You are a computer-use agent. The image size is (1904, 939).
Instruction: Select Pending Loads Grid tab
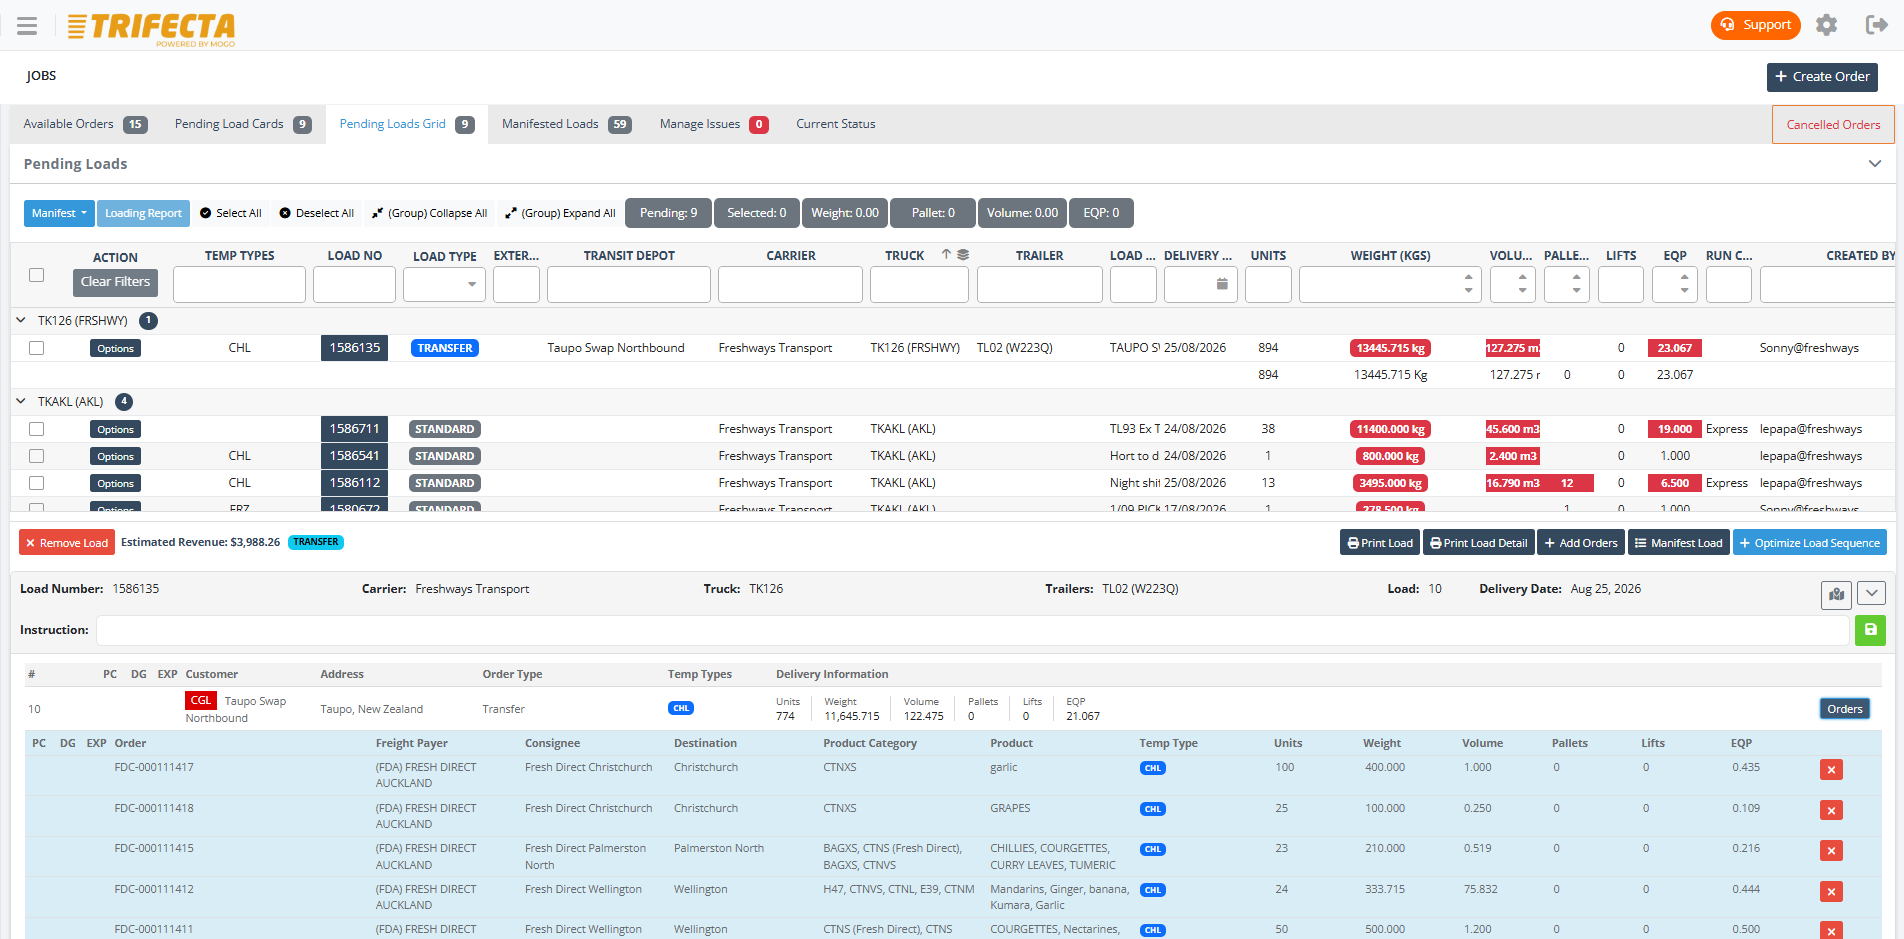pos(407,124)
